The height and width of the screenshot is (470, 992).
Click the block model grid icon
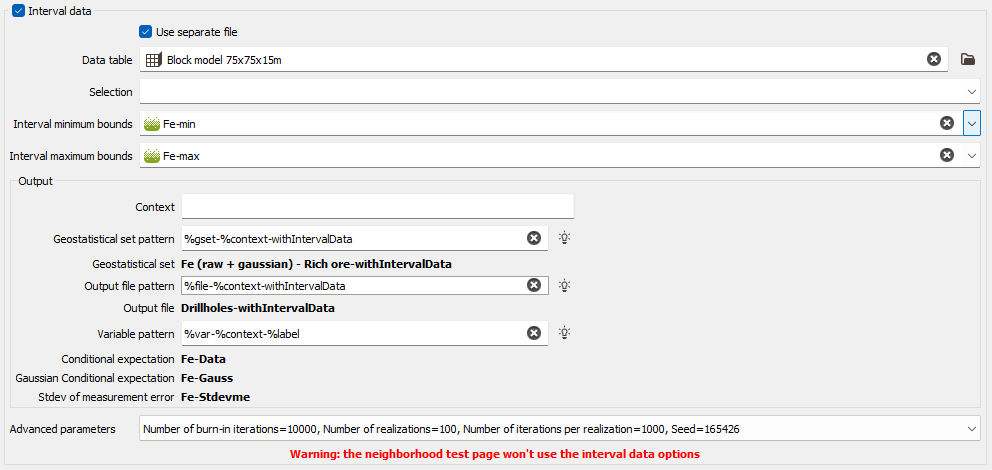pos(154,60)
